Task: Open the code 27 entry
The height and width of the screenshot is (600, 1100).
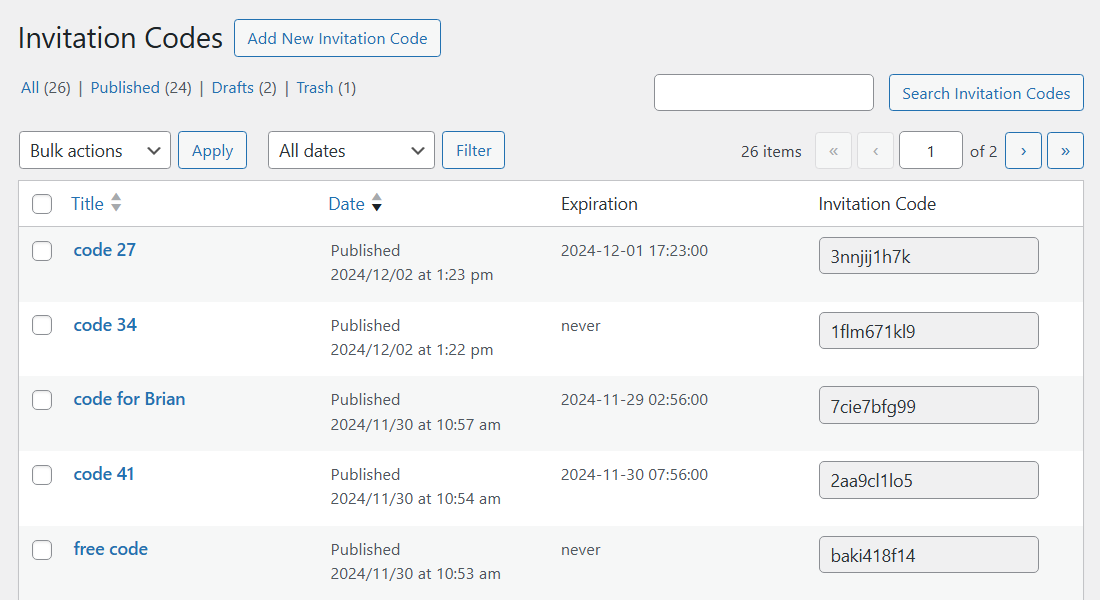Action: 105,250
